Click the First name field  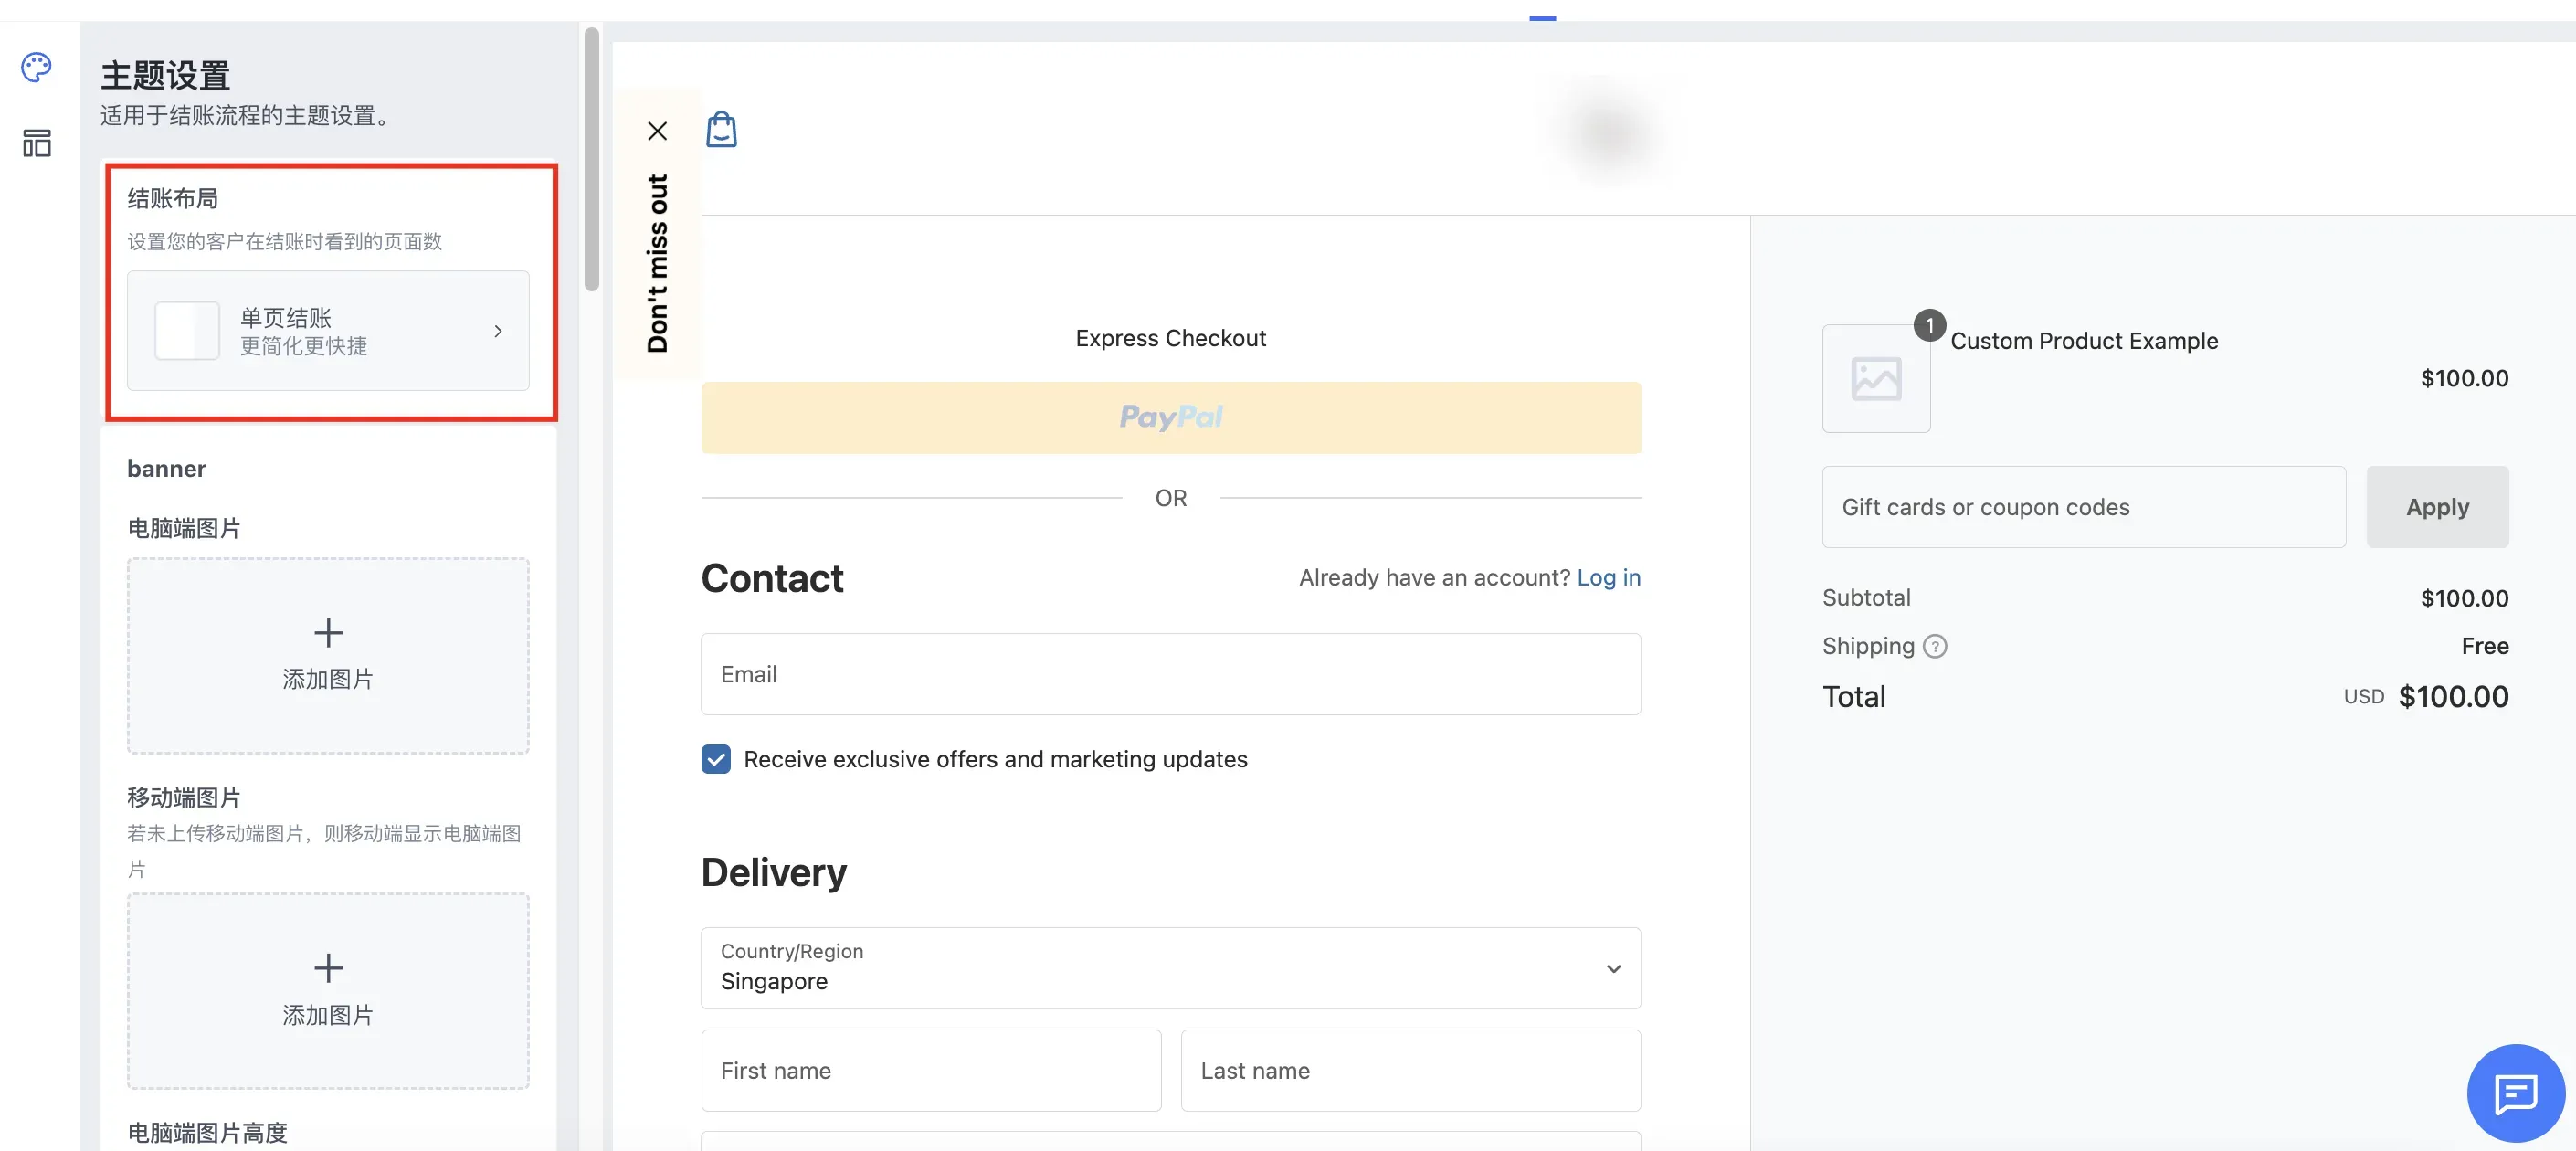[x=930, y=1070]
